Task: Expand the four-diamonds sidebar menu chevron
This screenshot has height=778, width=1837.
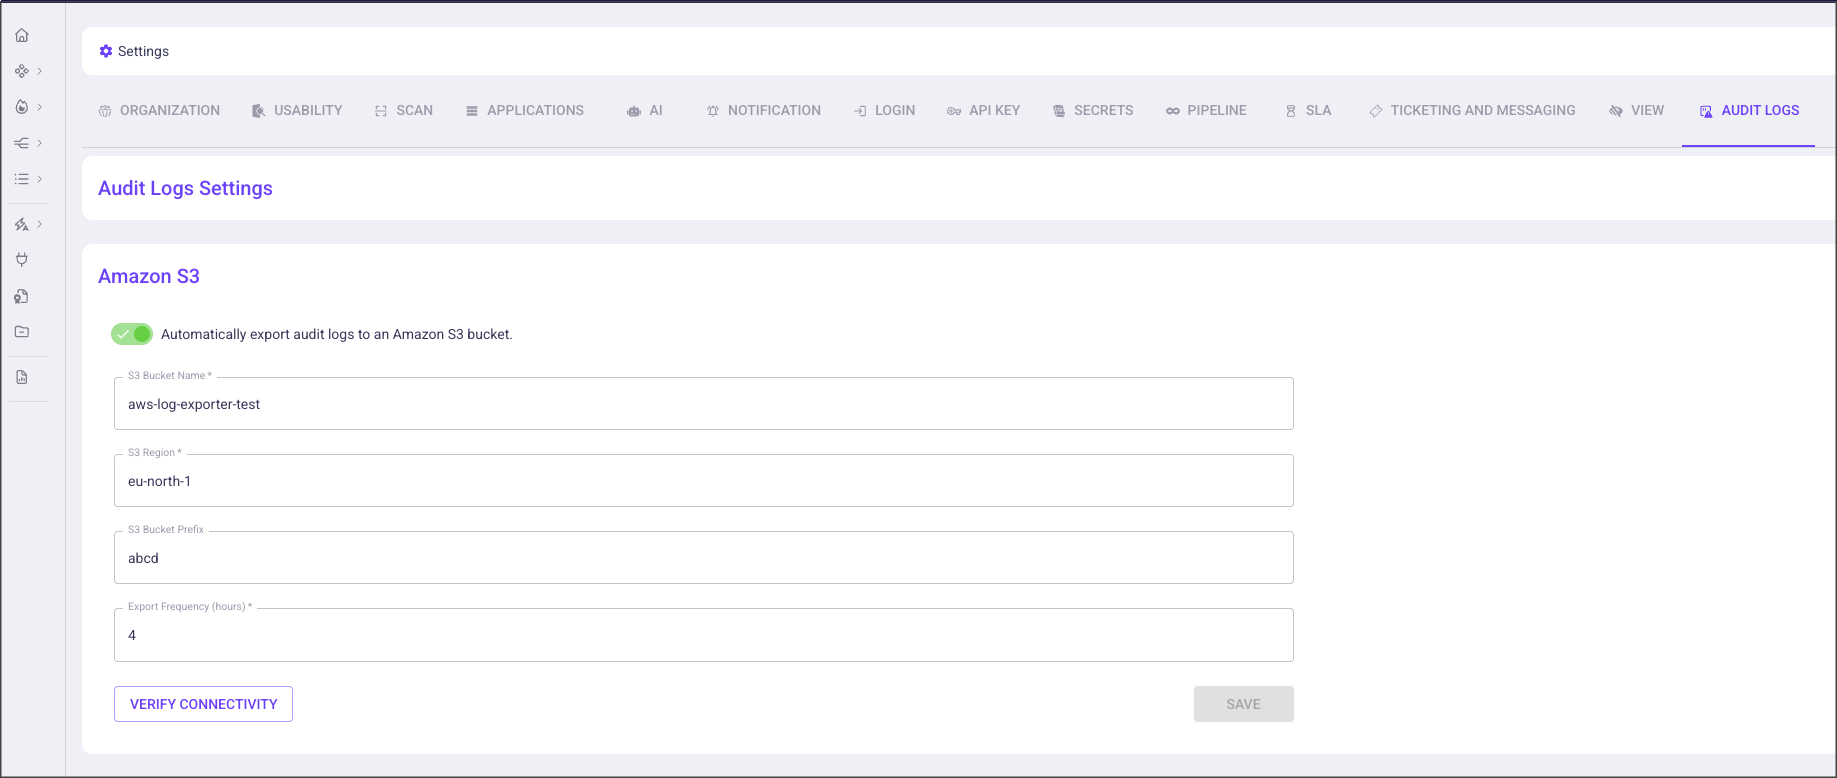Action: 40,71
